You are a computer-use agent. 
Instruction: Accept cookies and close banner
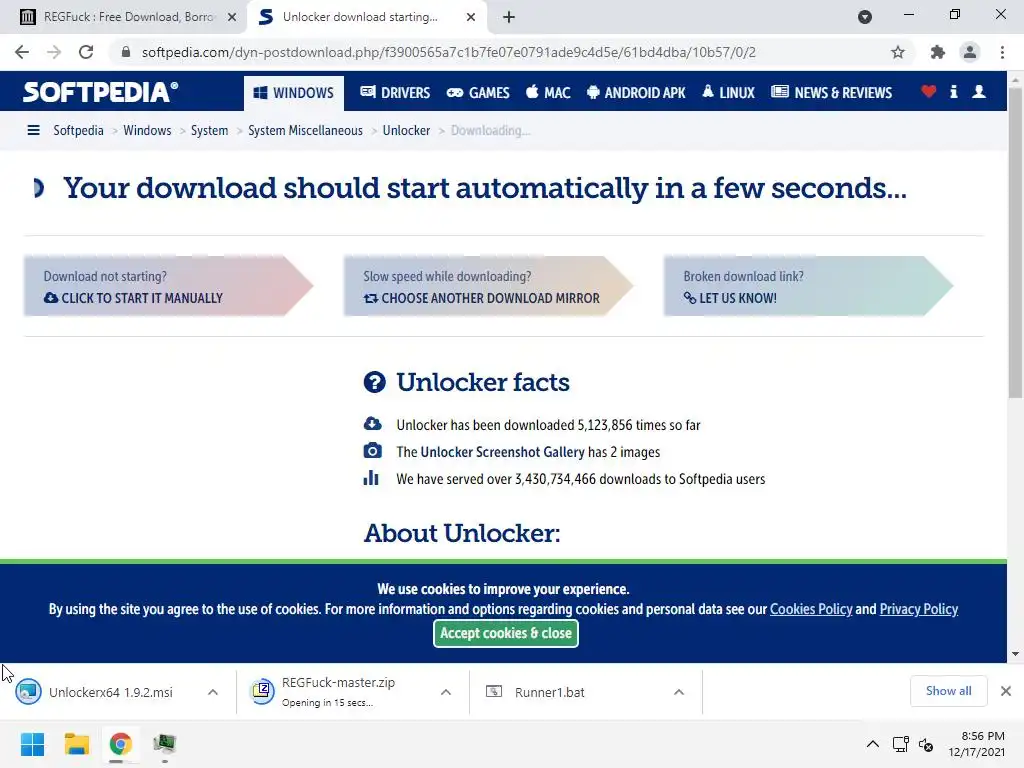tap(505, 633)
